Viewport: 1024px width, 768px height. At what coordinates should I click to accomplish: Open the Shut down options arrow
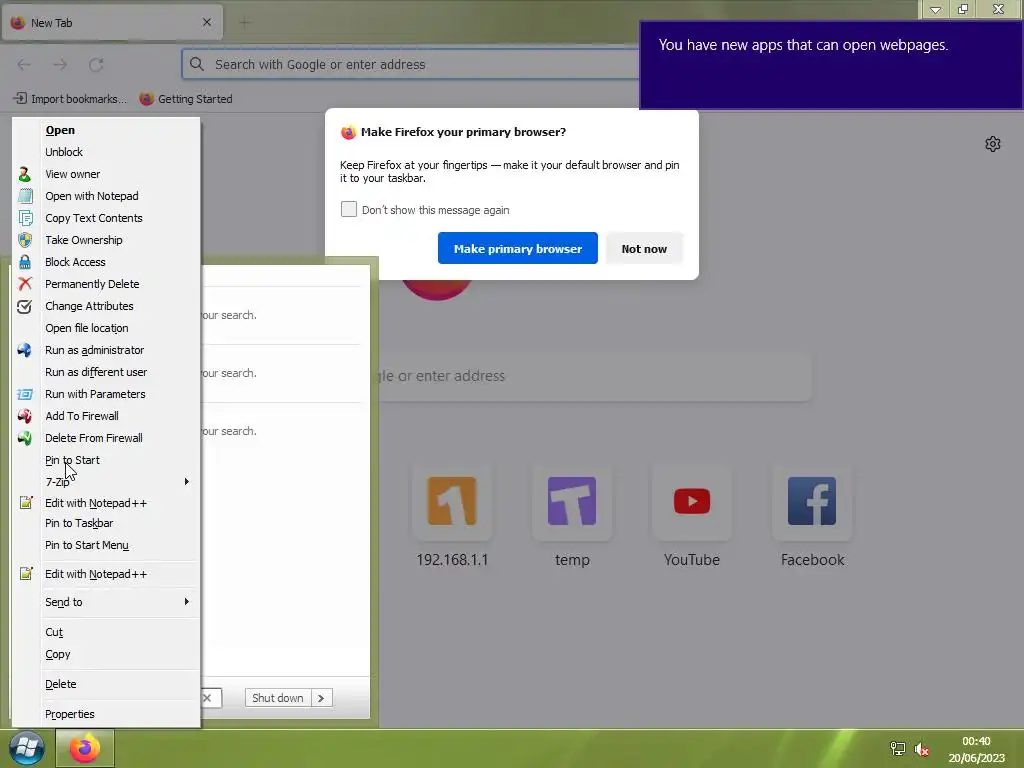(321, 698)
